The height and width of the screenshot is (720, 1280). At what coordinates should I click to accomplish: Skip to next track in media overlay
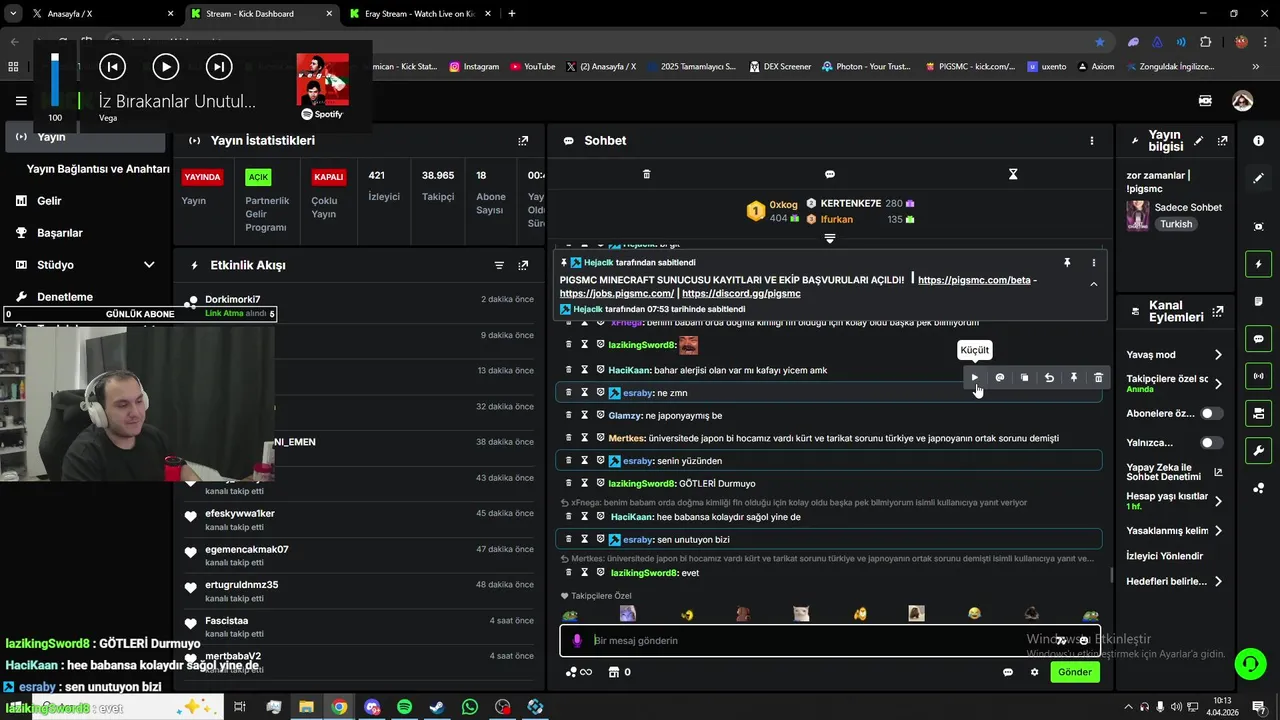pyautogui.click(x=218, y=66)
